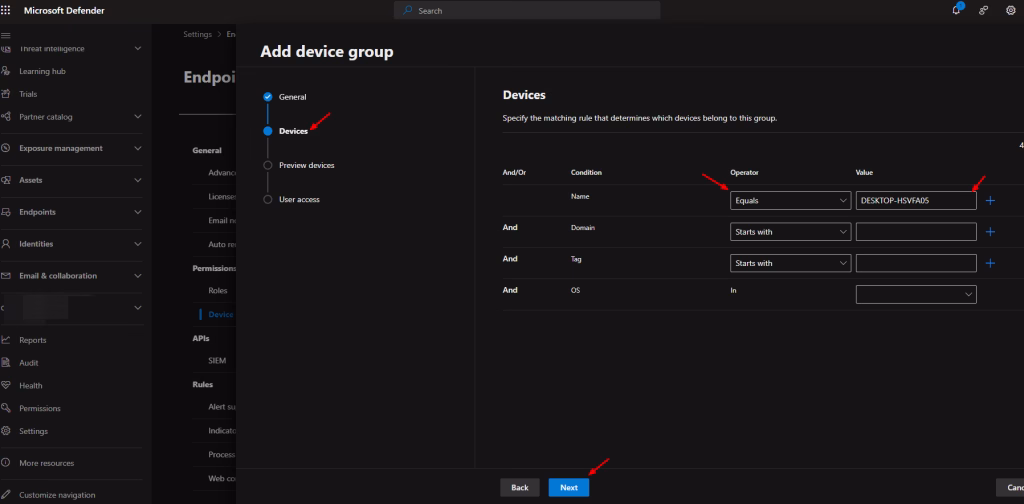Screen dimensions: 1024x504
Task: Expand Partner catalog chevron
Action: [x=138, y=117]
